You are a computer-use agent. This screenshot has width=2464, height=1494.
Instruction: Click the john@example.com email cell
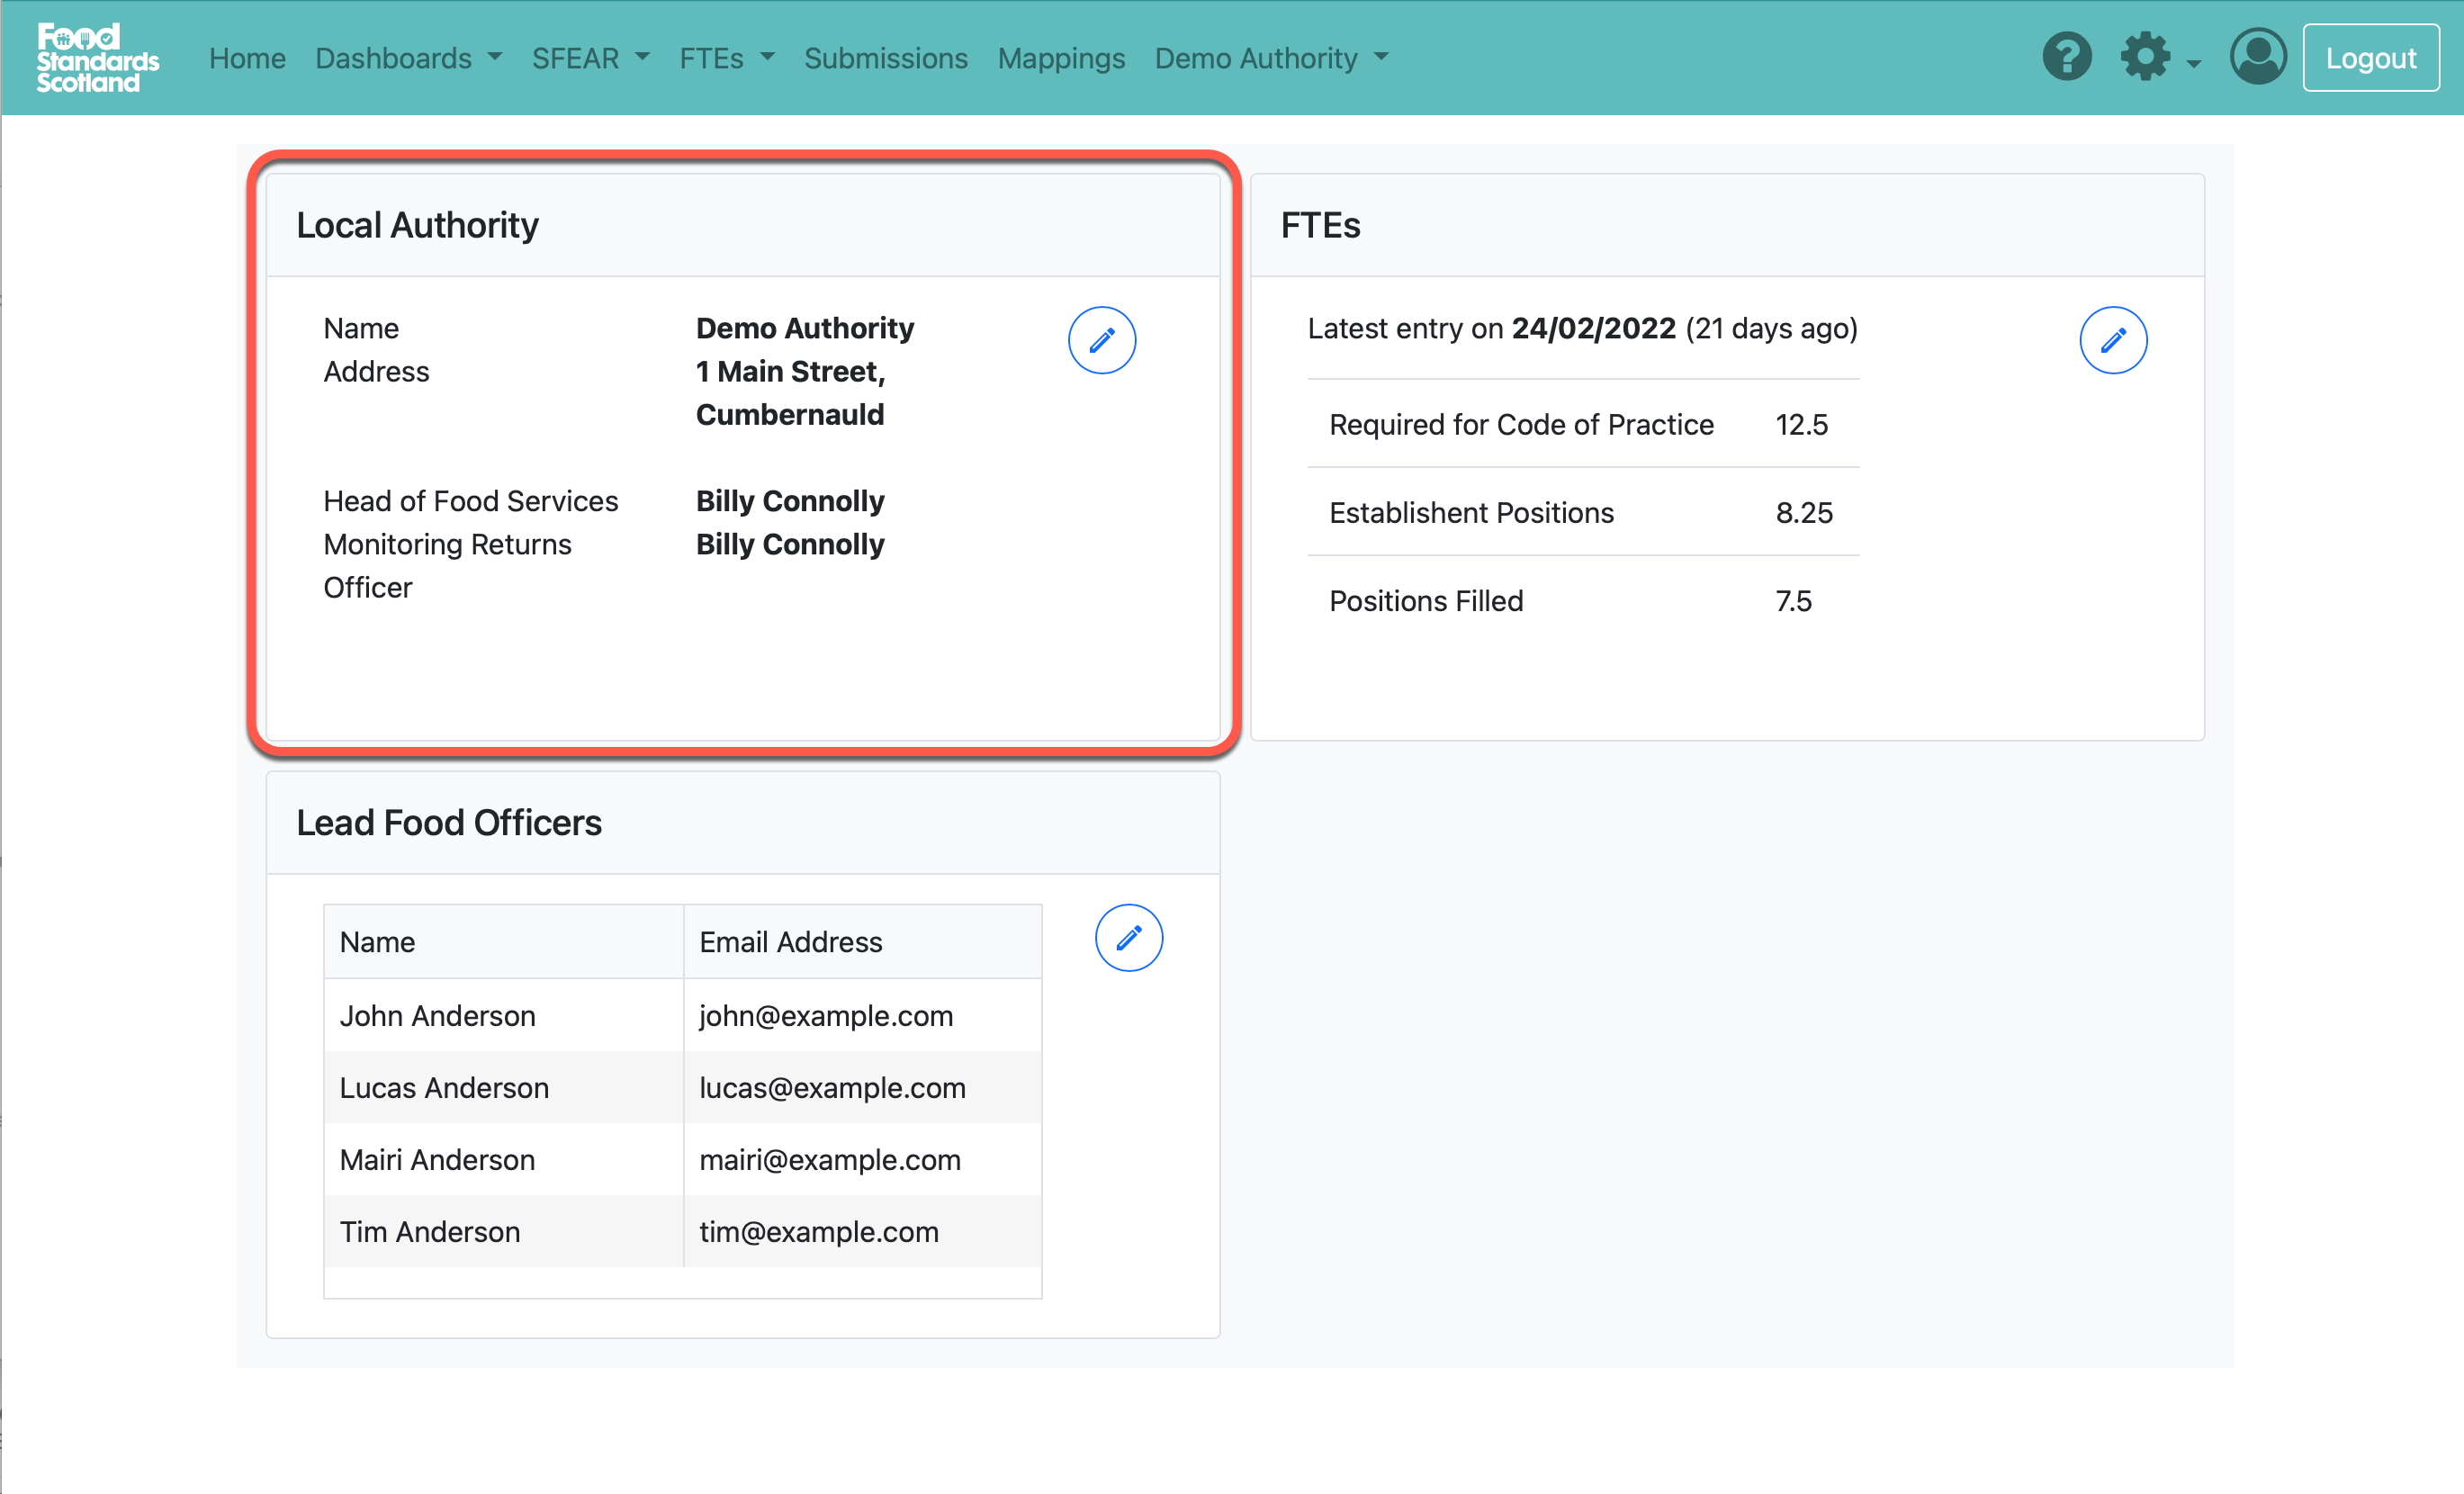click(x=861, y=1015)
